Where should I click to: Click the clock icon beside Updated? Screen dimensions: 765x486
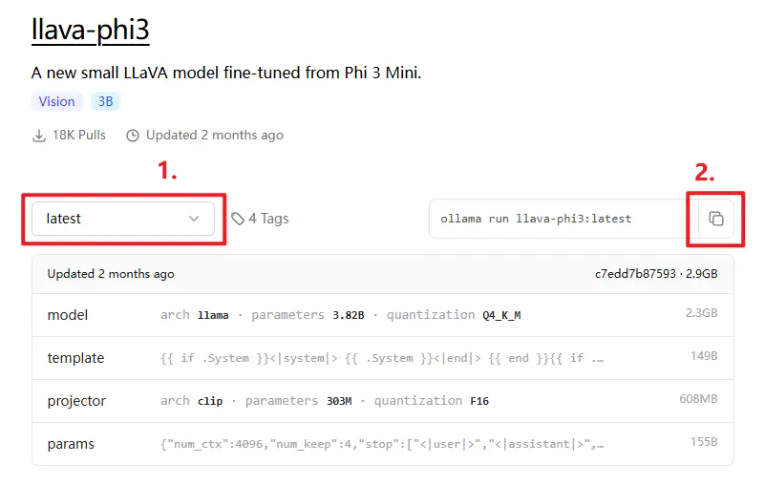click(x=133, y=135)
